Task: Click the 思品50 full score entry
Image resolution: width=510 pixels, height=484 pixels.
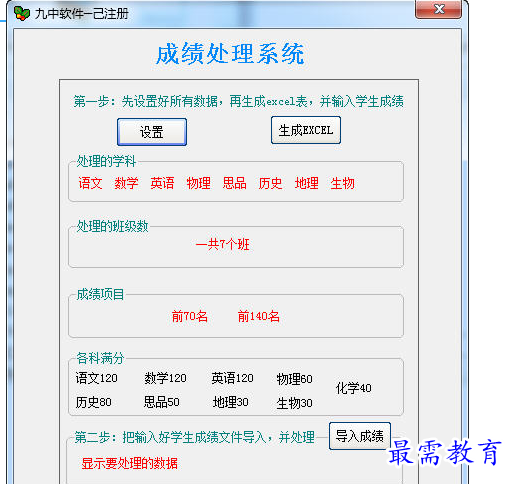Action: click(x=162, y=402)
